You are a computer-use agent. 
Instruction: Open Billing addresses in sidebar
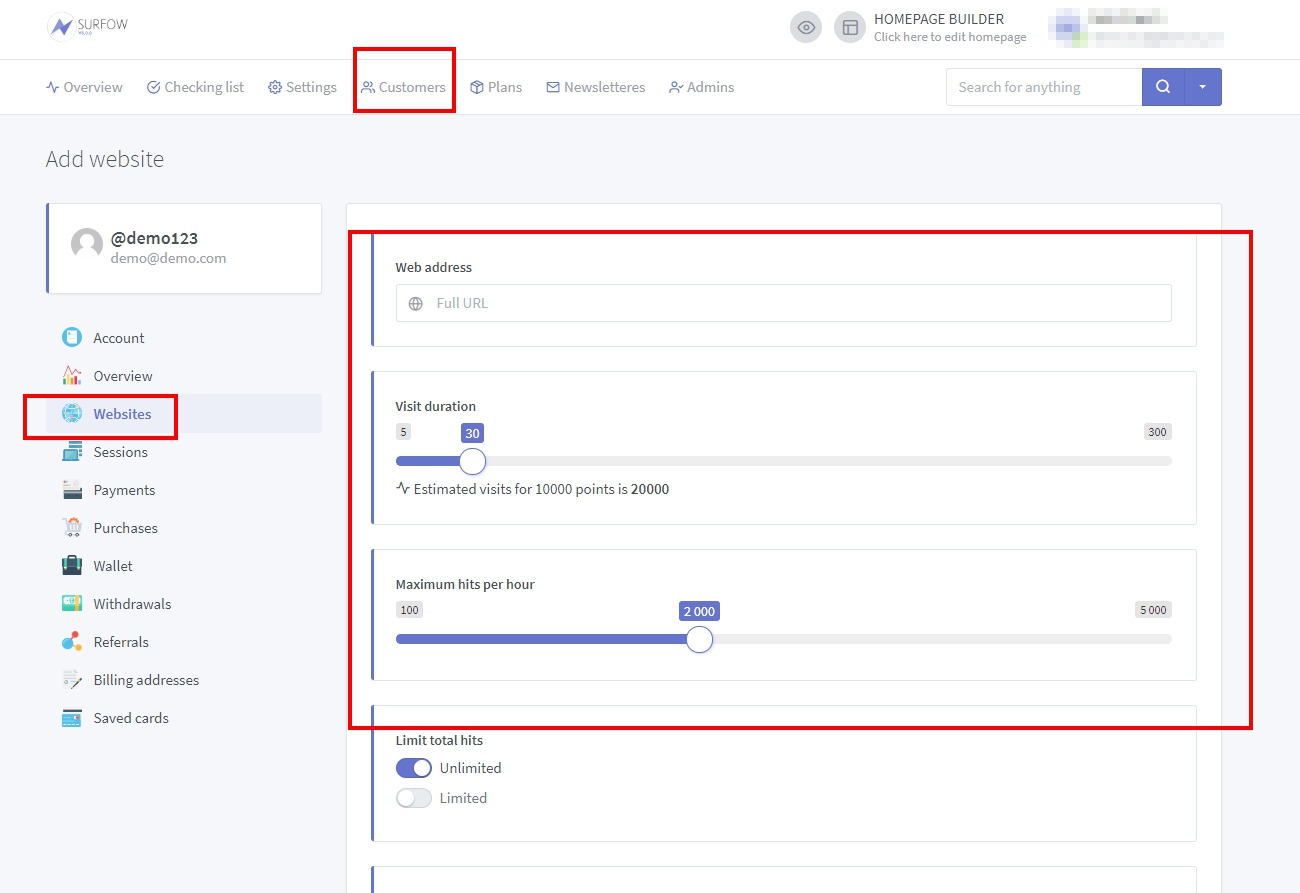point(146,680)
